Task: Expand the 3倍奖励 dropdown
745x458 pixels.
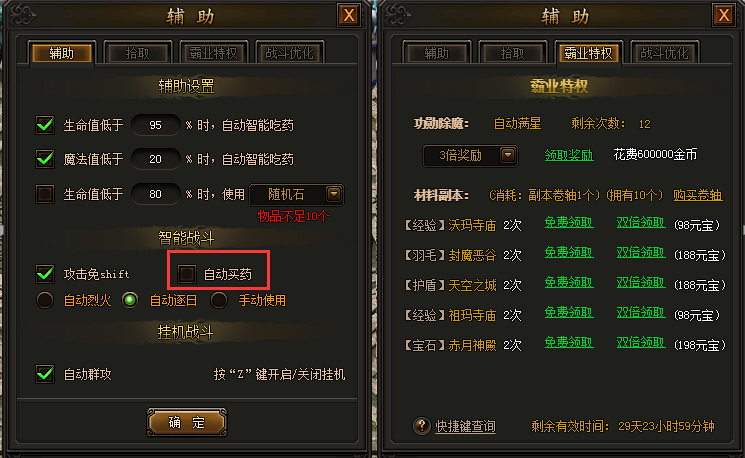Action: [507, 155]
